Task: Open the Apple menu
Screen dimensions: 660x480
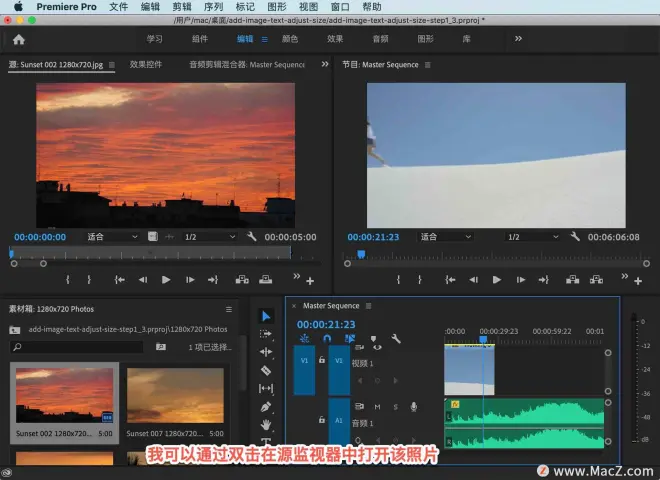Action: click(x=18, y=7)
